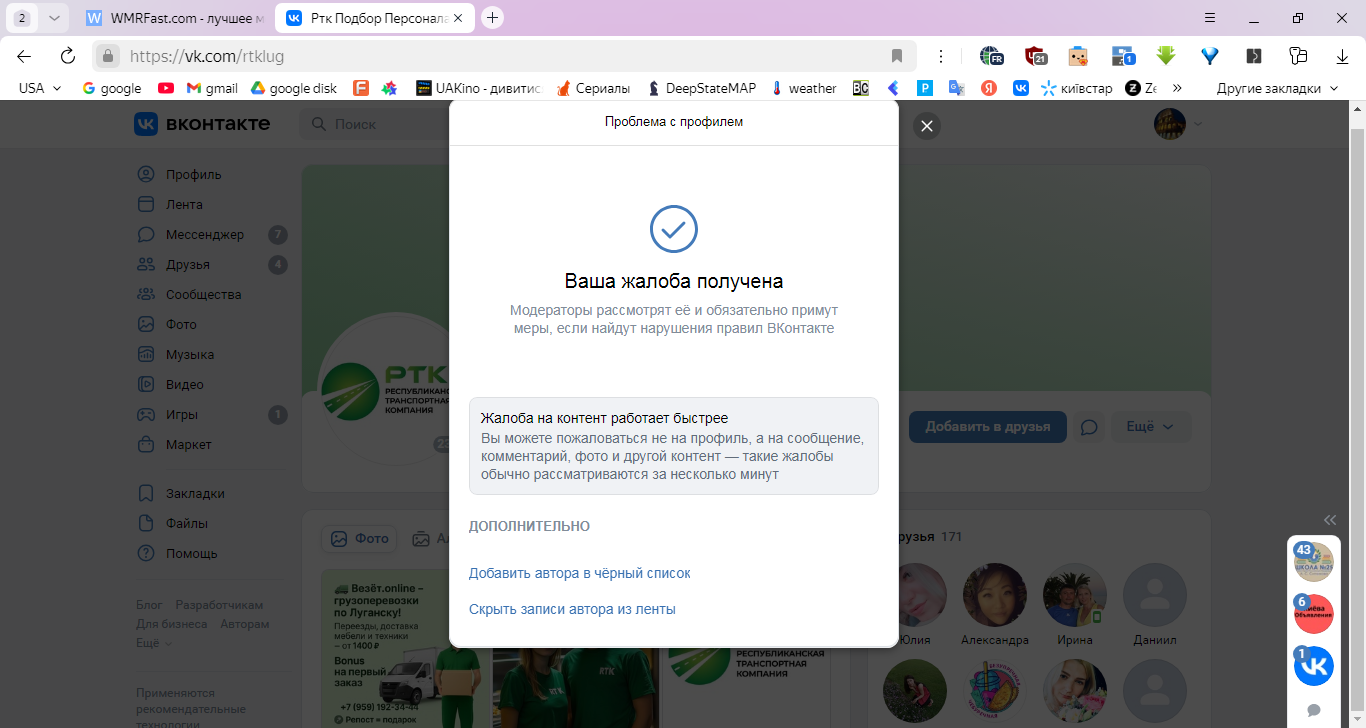
Task: Open the browser hamburger menu
Action: pyautogui.click(x=1210, y=18)
